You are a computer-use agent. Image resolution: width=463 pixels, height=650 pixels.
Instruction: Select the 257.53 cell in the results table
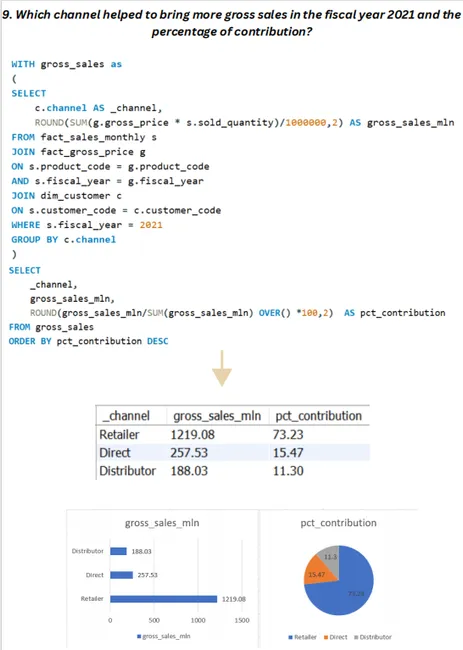[x=189, y=453]
